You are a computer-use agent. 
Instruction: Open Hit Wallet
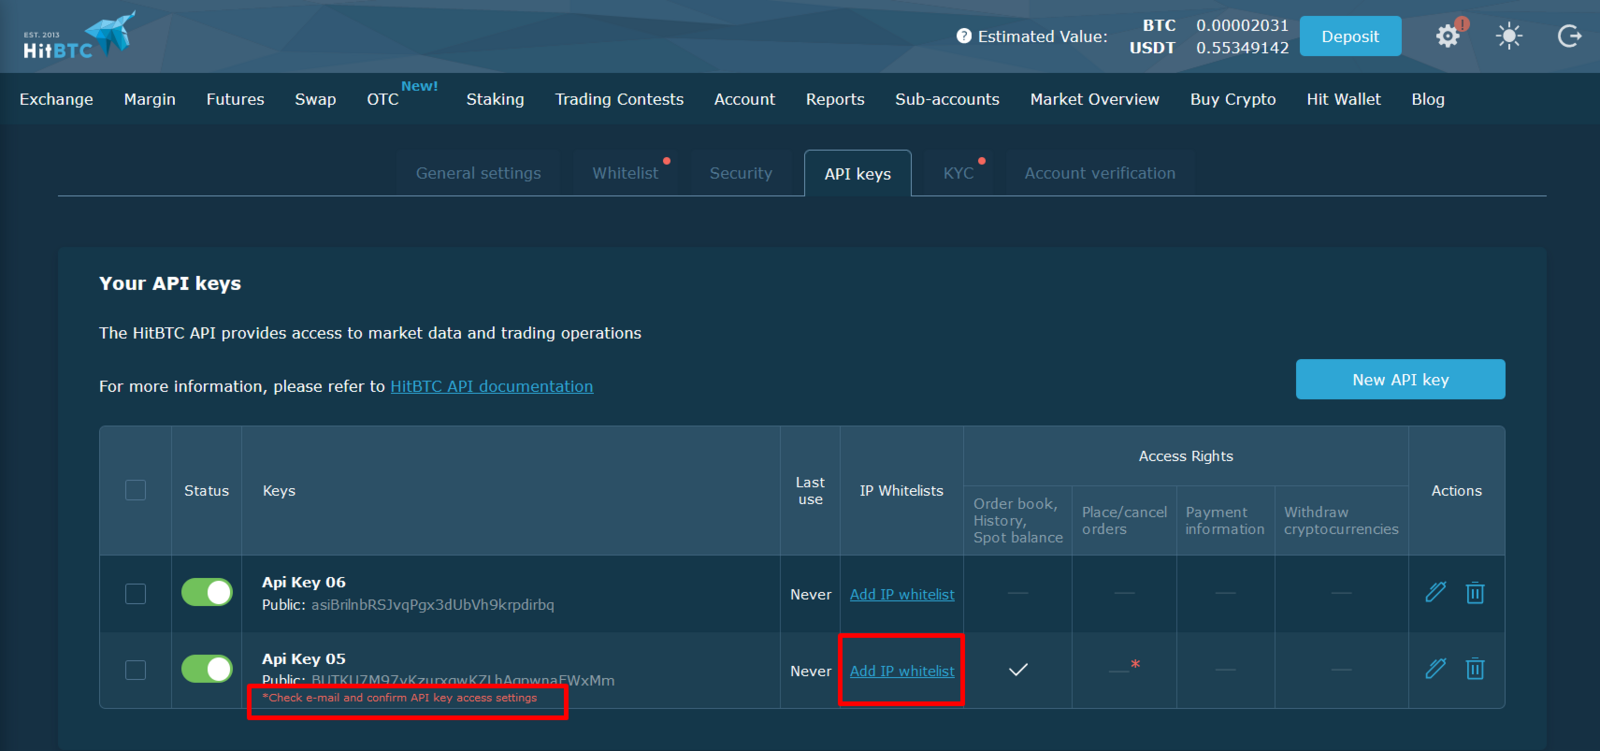click(1343, 99)
